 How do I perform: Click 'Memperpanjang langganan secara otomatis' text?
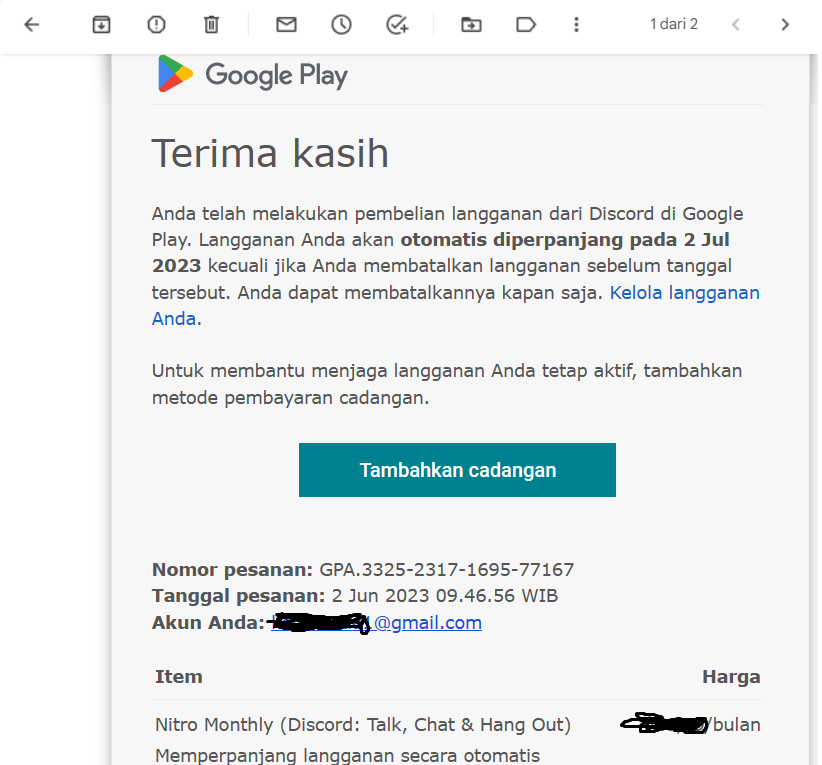click(348, 756)
